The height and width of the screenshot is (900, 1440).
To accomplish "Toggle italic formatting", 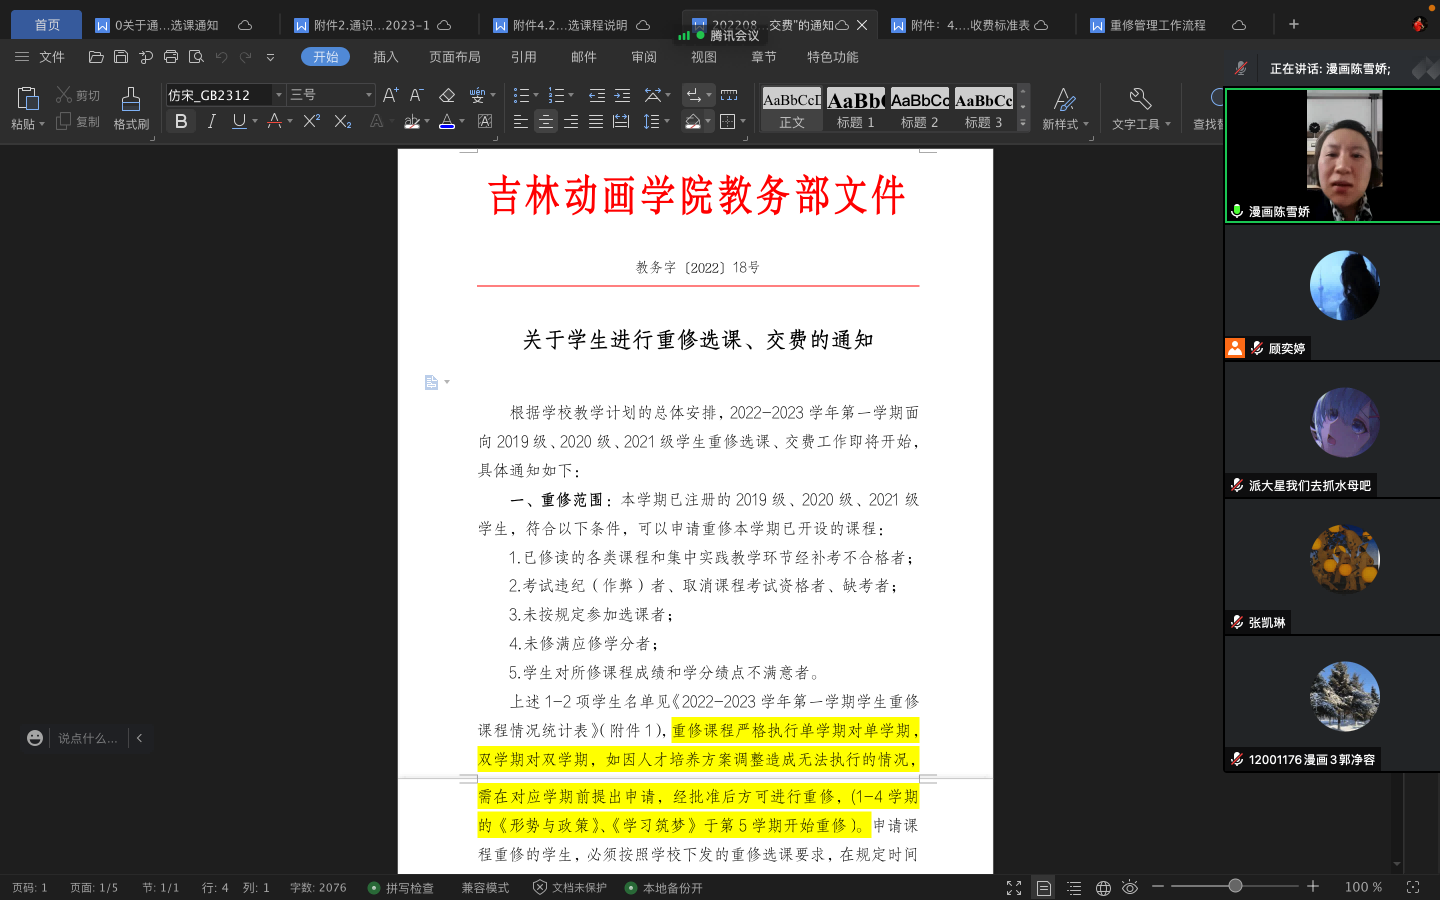I will click(211, 121).
